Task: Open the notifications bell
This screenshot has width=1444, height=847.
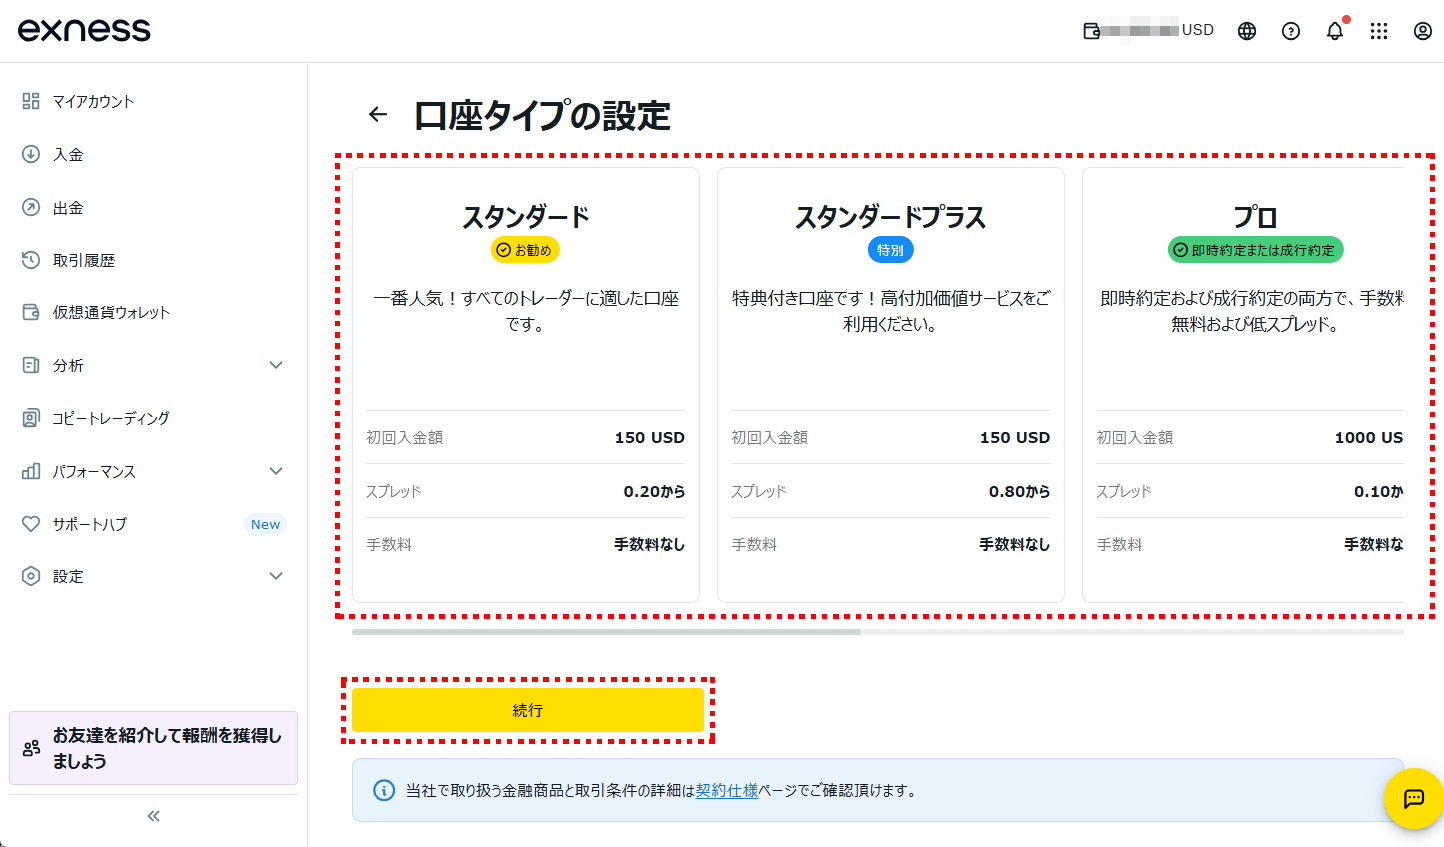Action: 1334,31
